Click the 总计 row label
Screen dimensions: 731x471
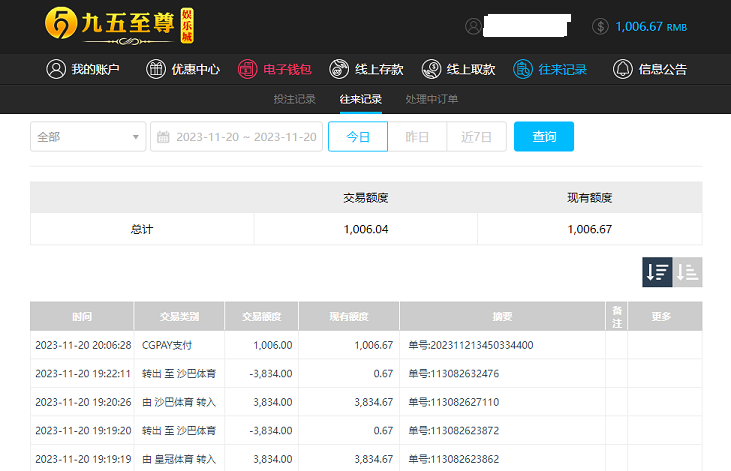coord(142,229)
